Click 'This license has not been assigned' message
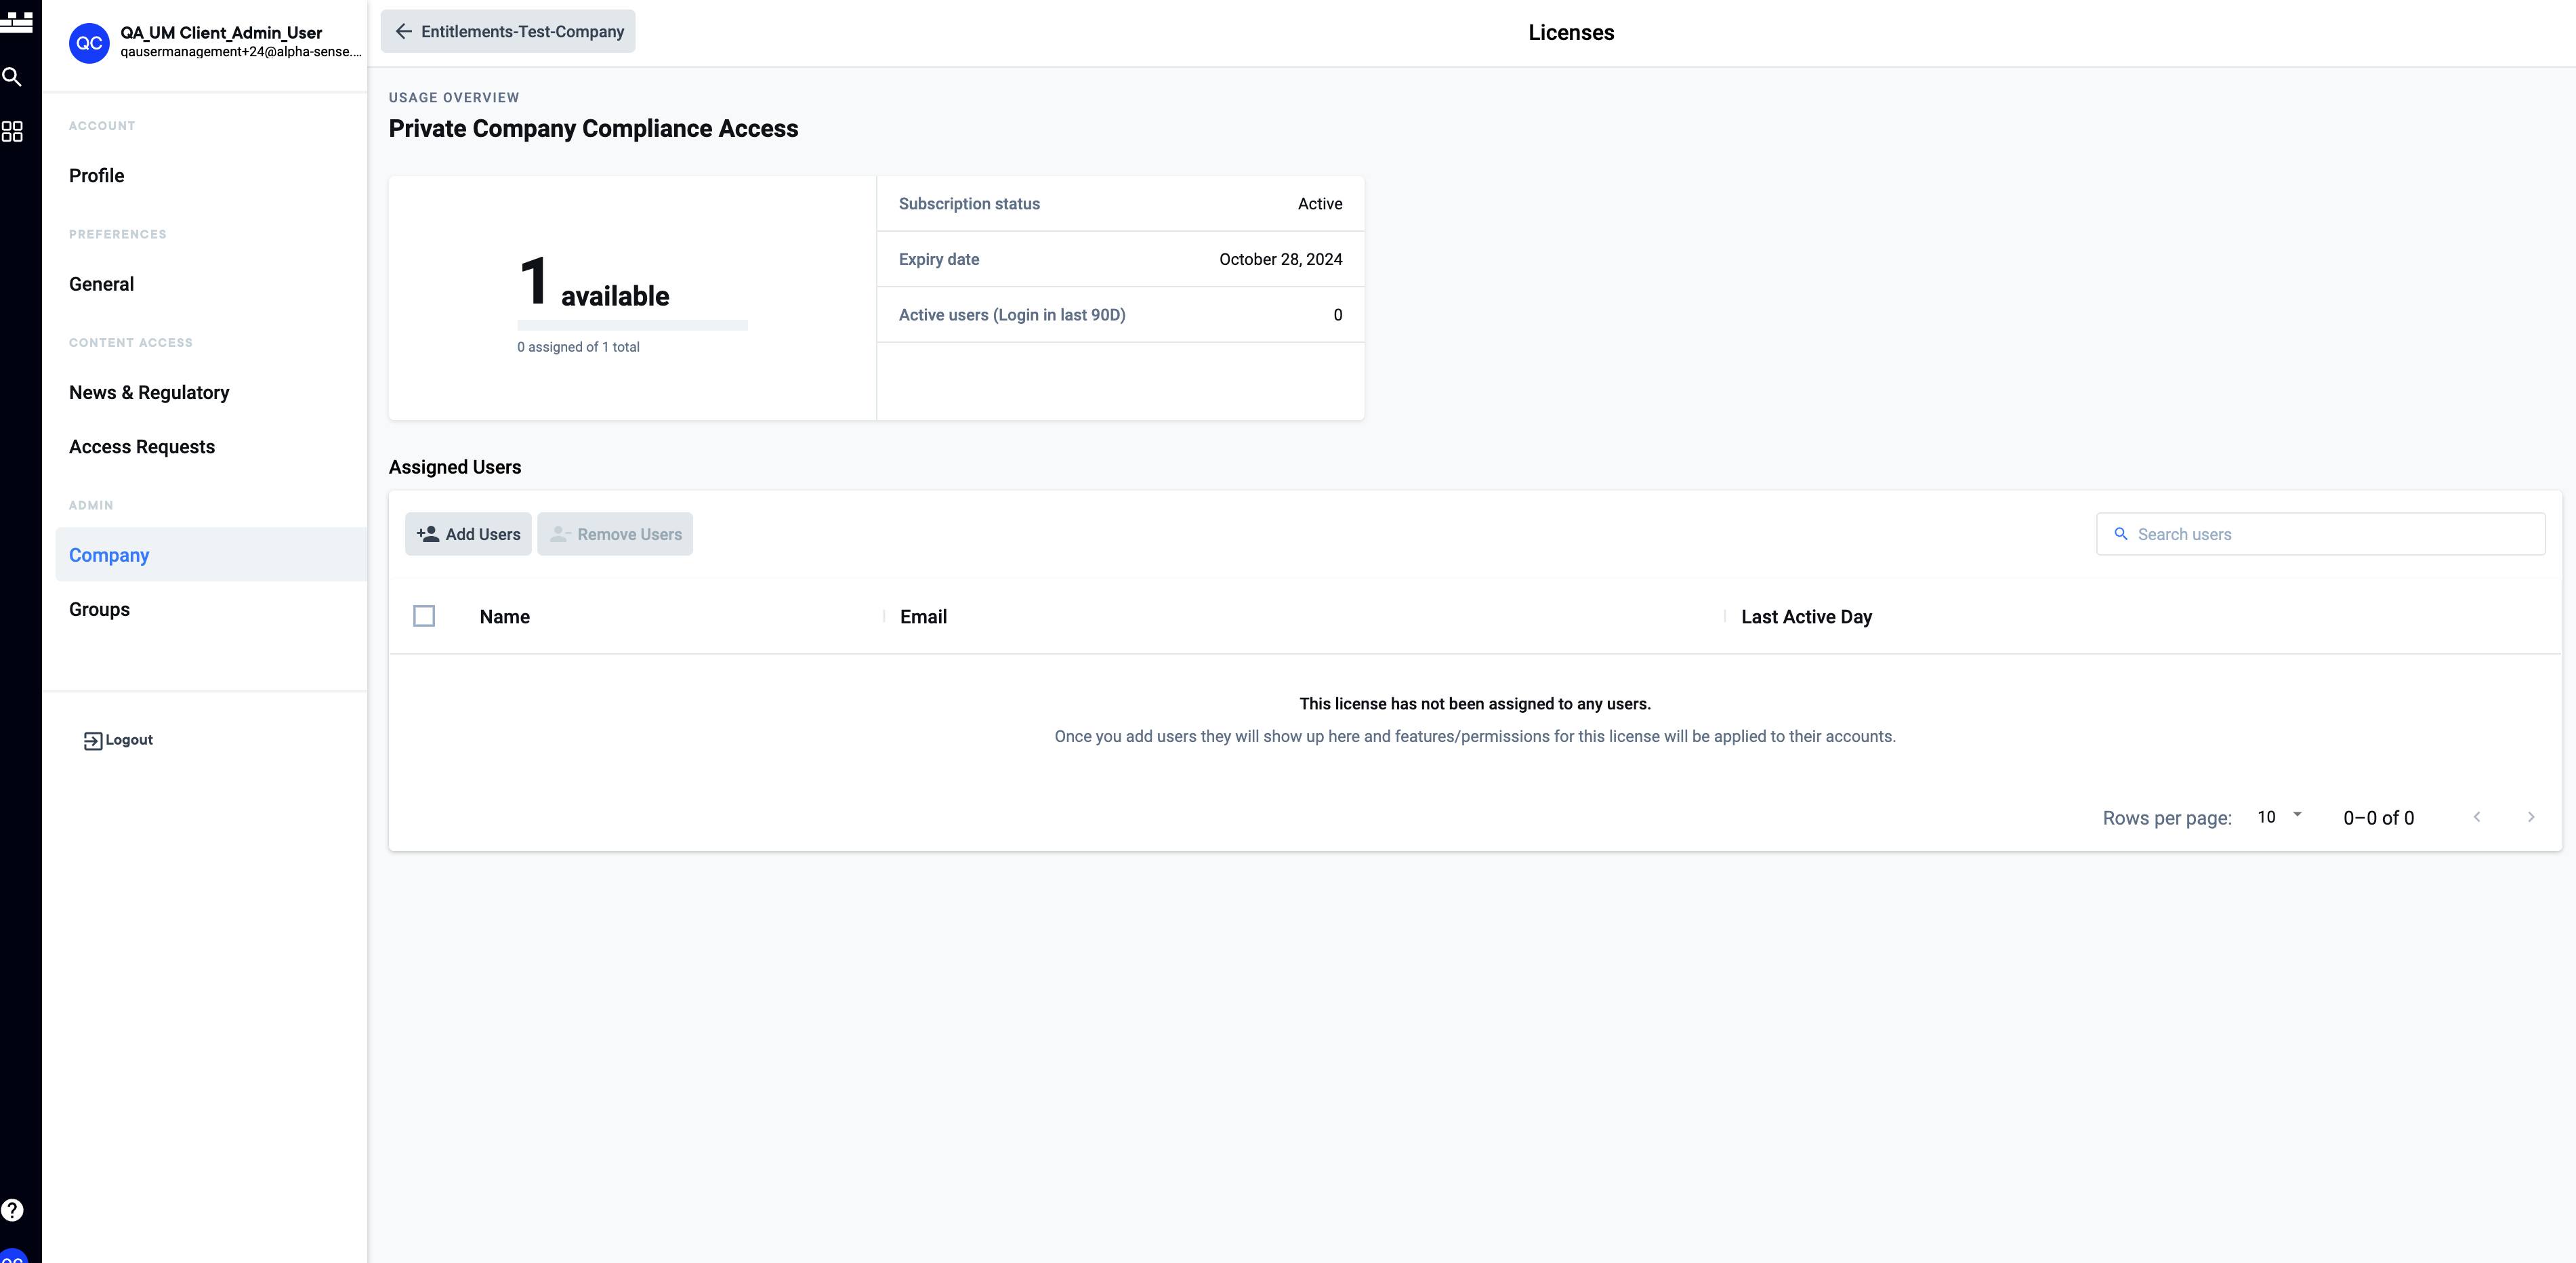This screenshot has width=2576, height=1263. coord(1475,704)
